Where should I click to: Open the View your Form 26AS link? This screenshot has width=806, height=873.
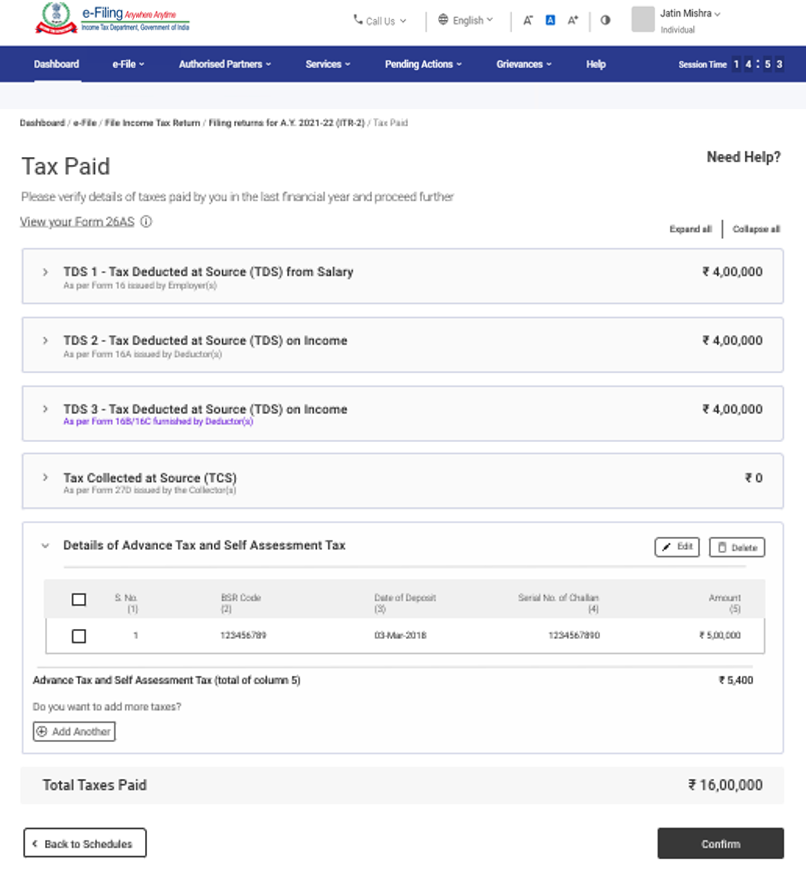pos(76,222)
